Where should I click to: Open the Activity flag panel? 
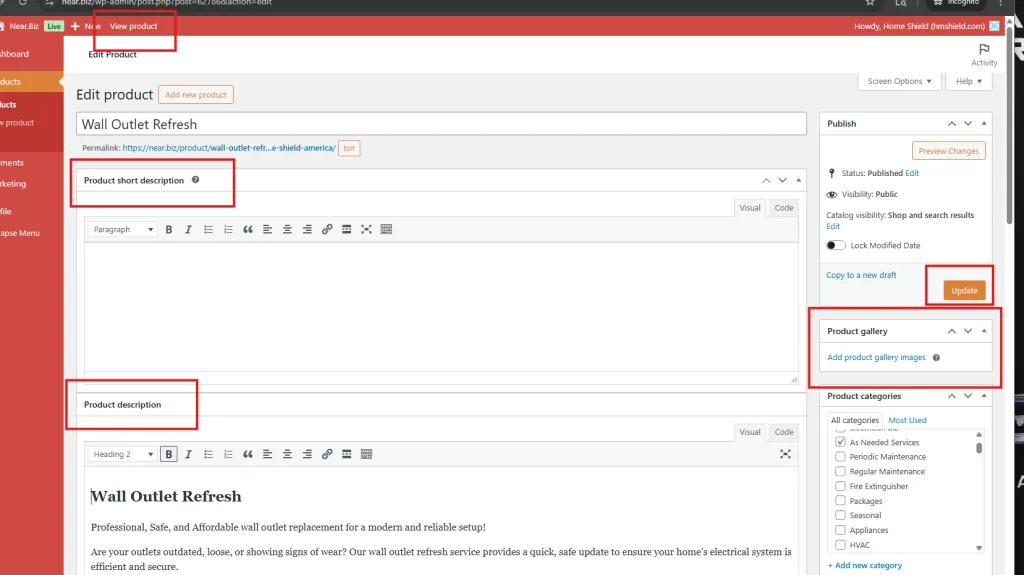coord(984,54)
